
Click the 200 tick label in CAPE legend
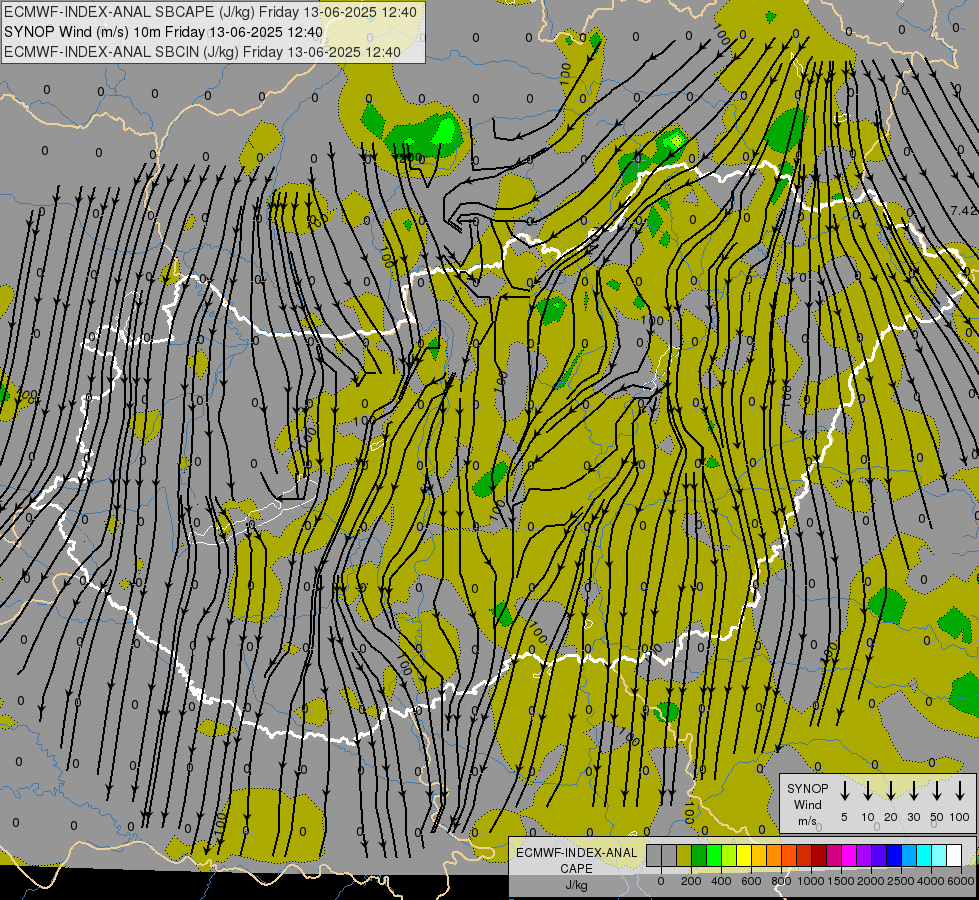[691, 881]
